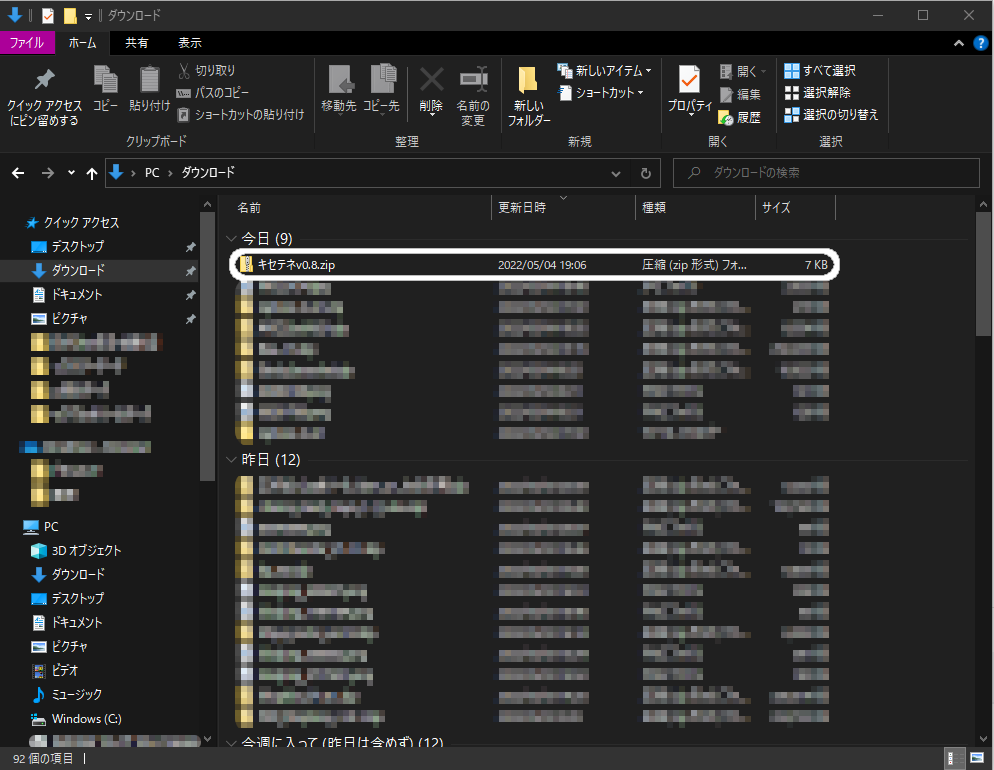Open the File (ファイル) menu tab
The width and height of the screenshot is (994, 770).
pos(26,43)
